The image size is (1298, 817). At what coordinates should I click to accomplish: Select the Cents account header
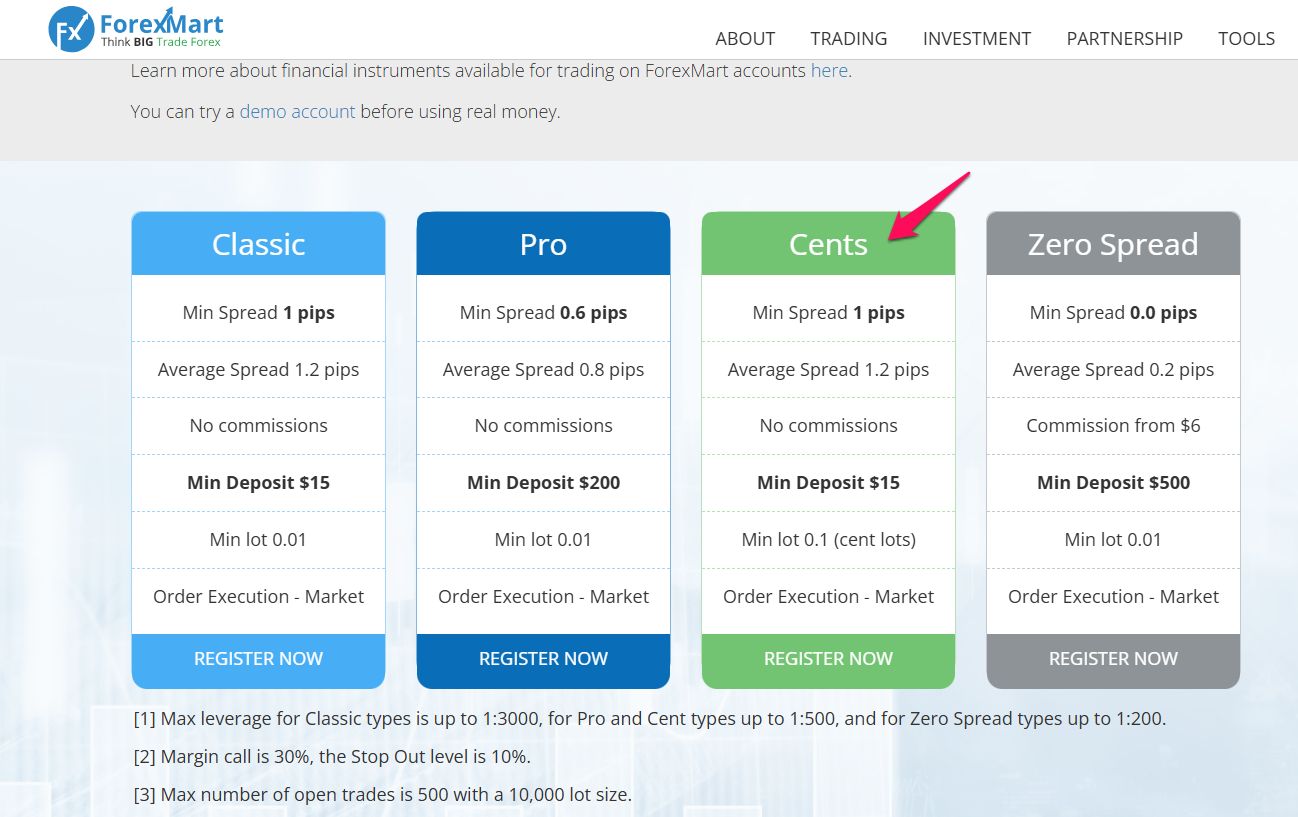828,244
